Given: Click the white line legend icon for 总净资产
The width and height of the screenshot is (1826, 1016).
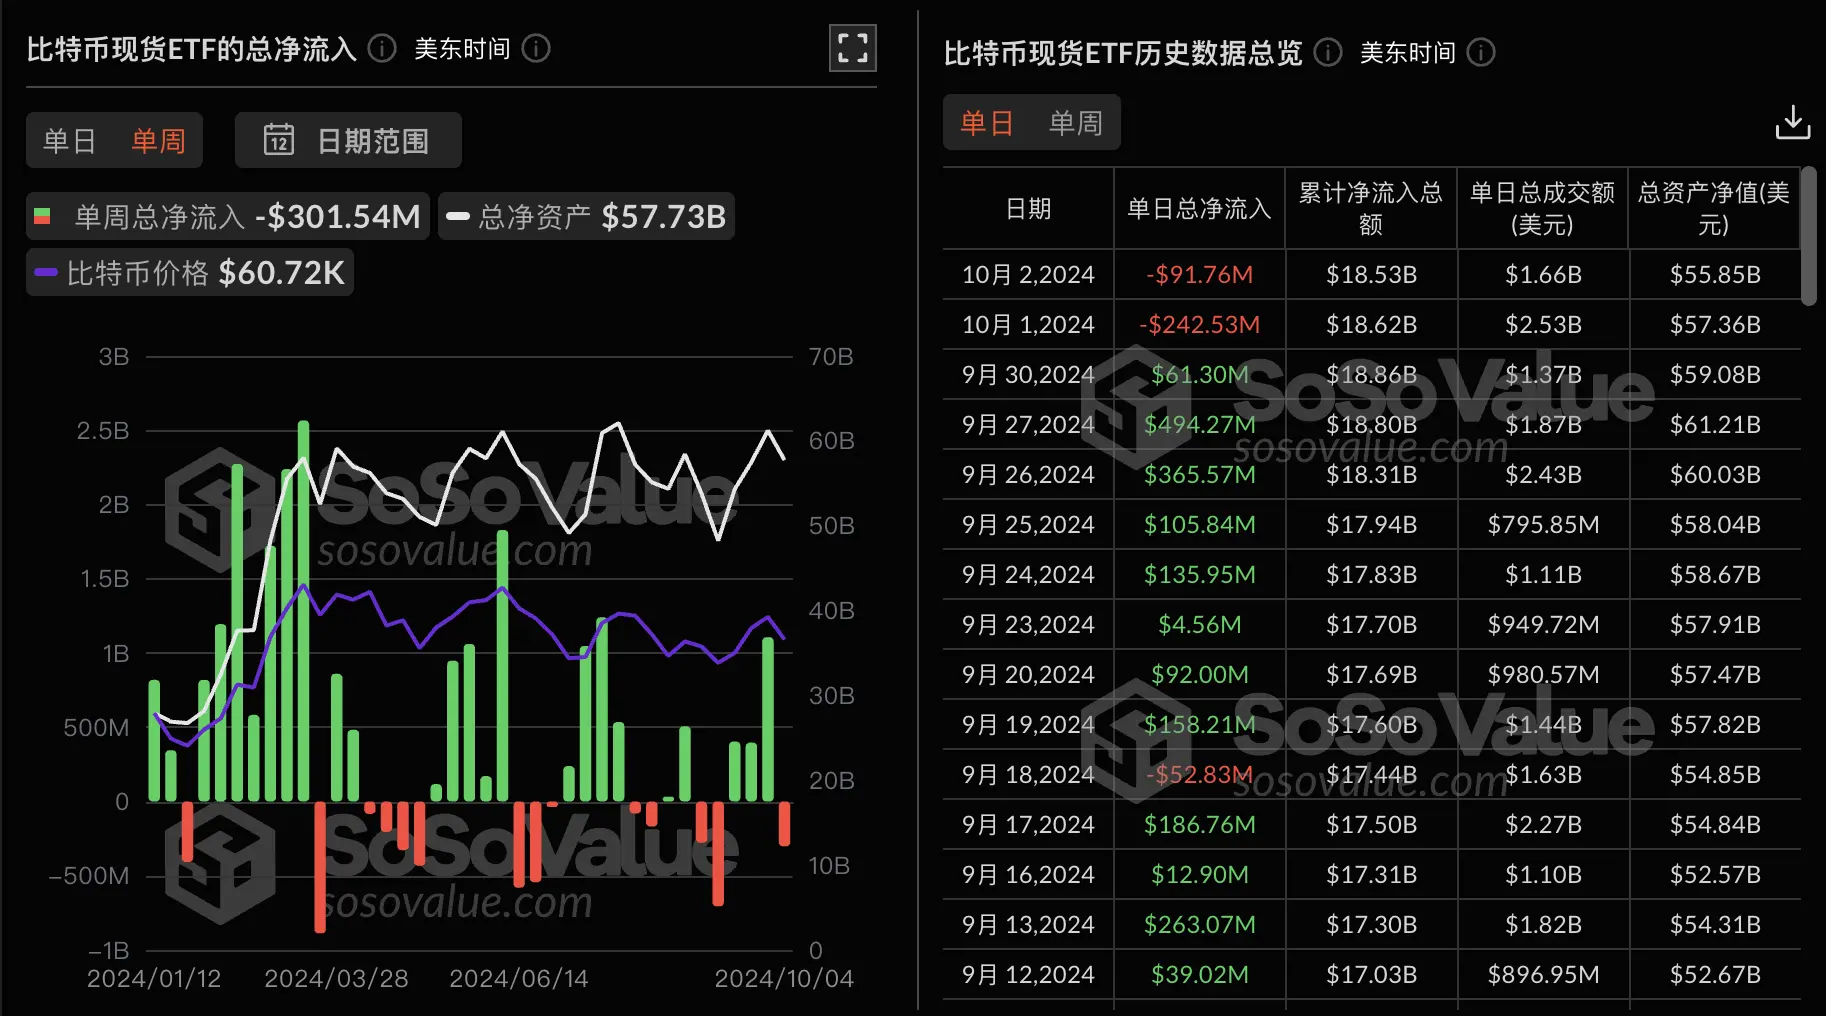Looking at the screenshot, I should coord(460,215).
